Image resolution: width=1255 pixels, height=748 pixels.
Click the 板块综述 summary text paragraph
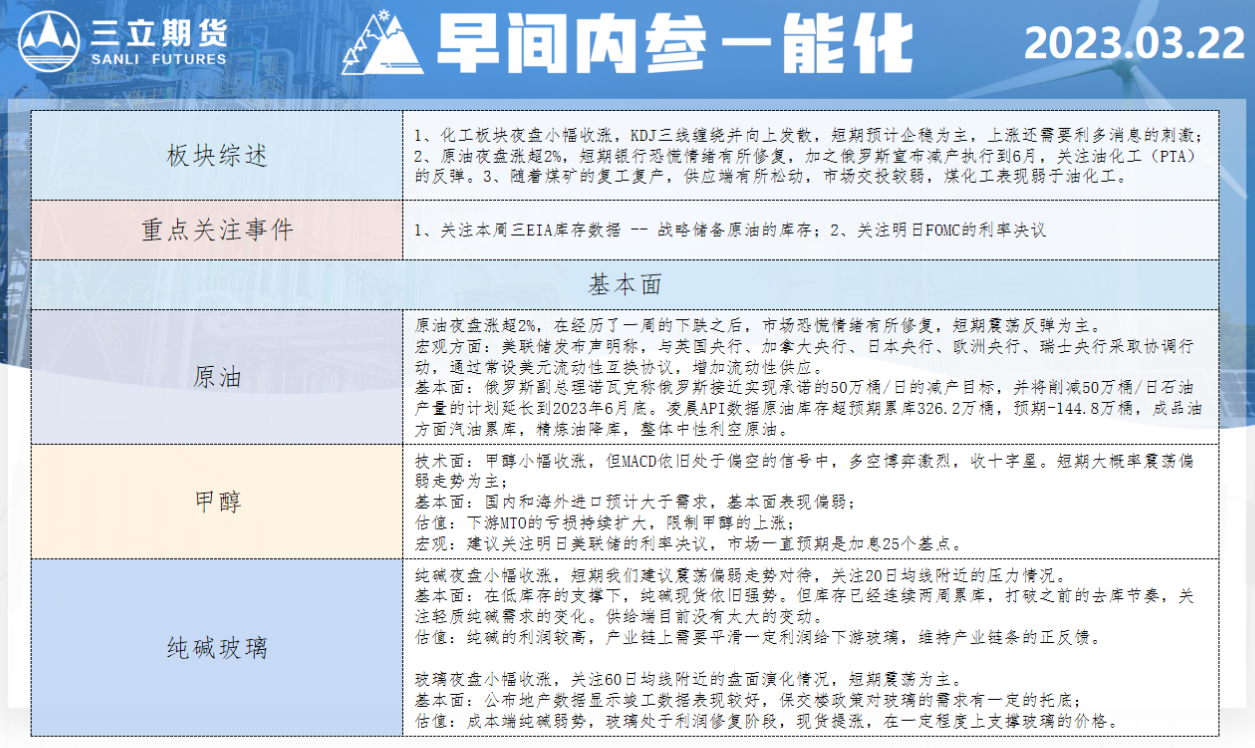click(810, 156)
